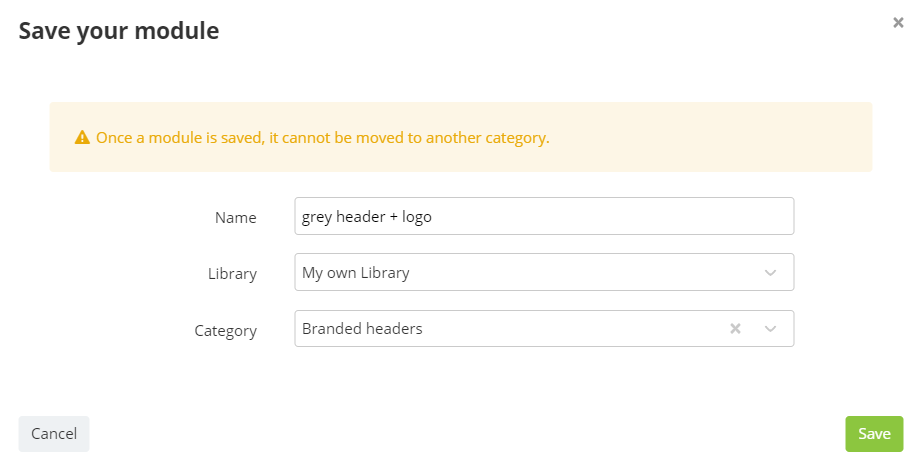Click the Name field label
The image size is (923, 472).
(x=235, y=218)
